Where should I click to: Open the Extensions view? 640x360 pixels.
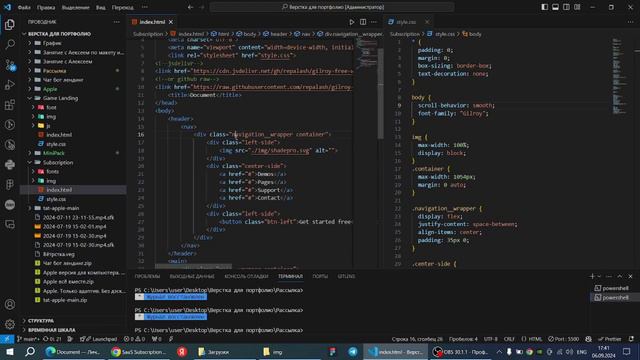click(x=10, y=105)
